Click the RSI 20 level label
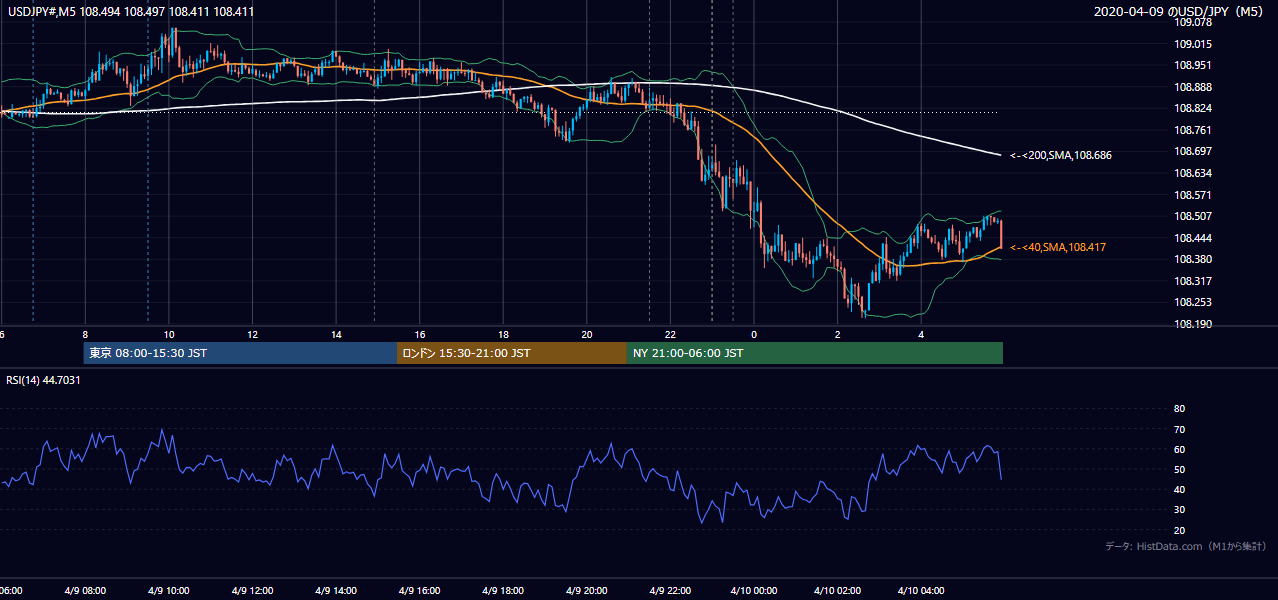The height and width of the screenshot is (600, 1278). pos(1179,530)
